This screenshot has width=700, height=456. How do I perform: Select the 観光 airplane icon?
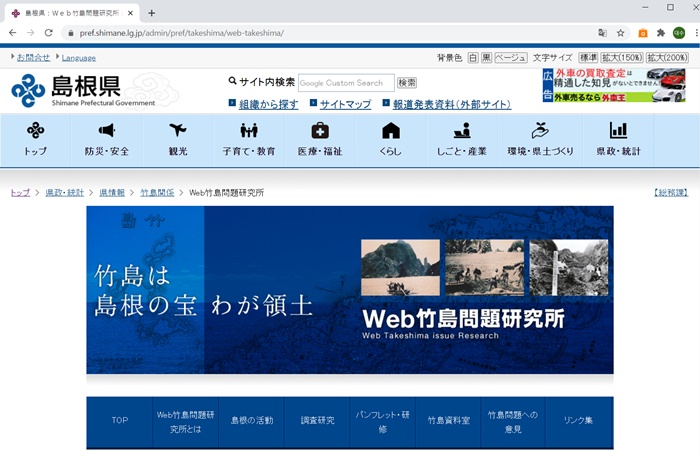pos(178,131)
